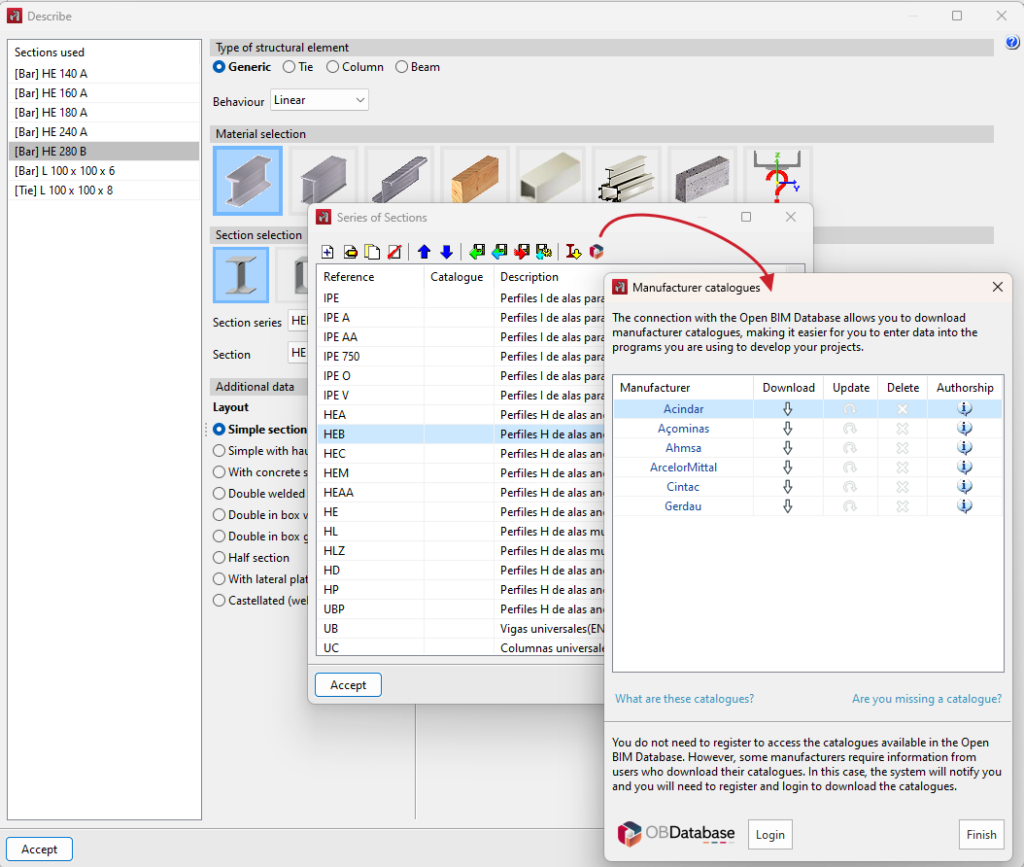Select the Generic structural element type
Viewport: 1024px width, 867px height.
242,67
